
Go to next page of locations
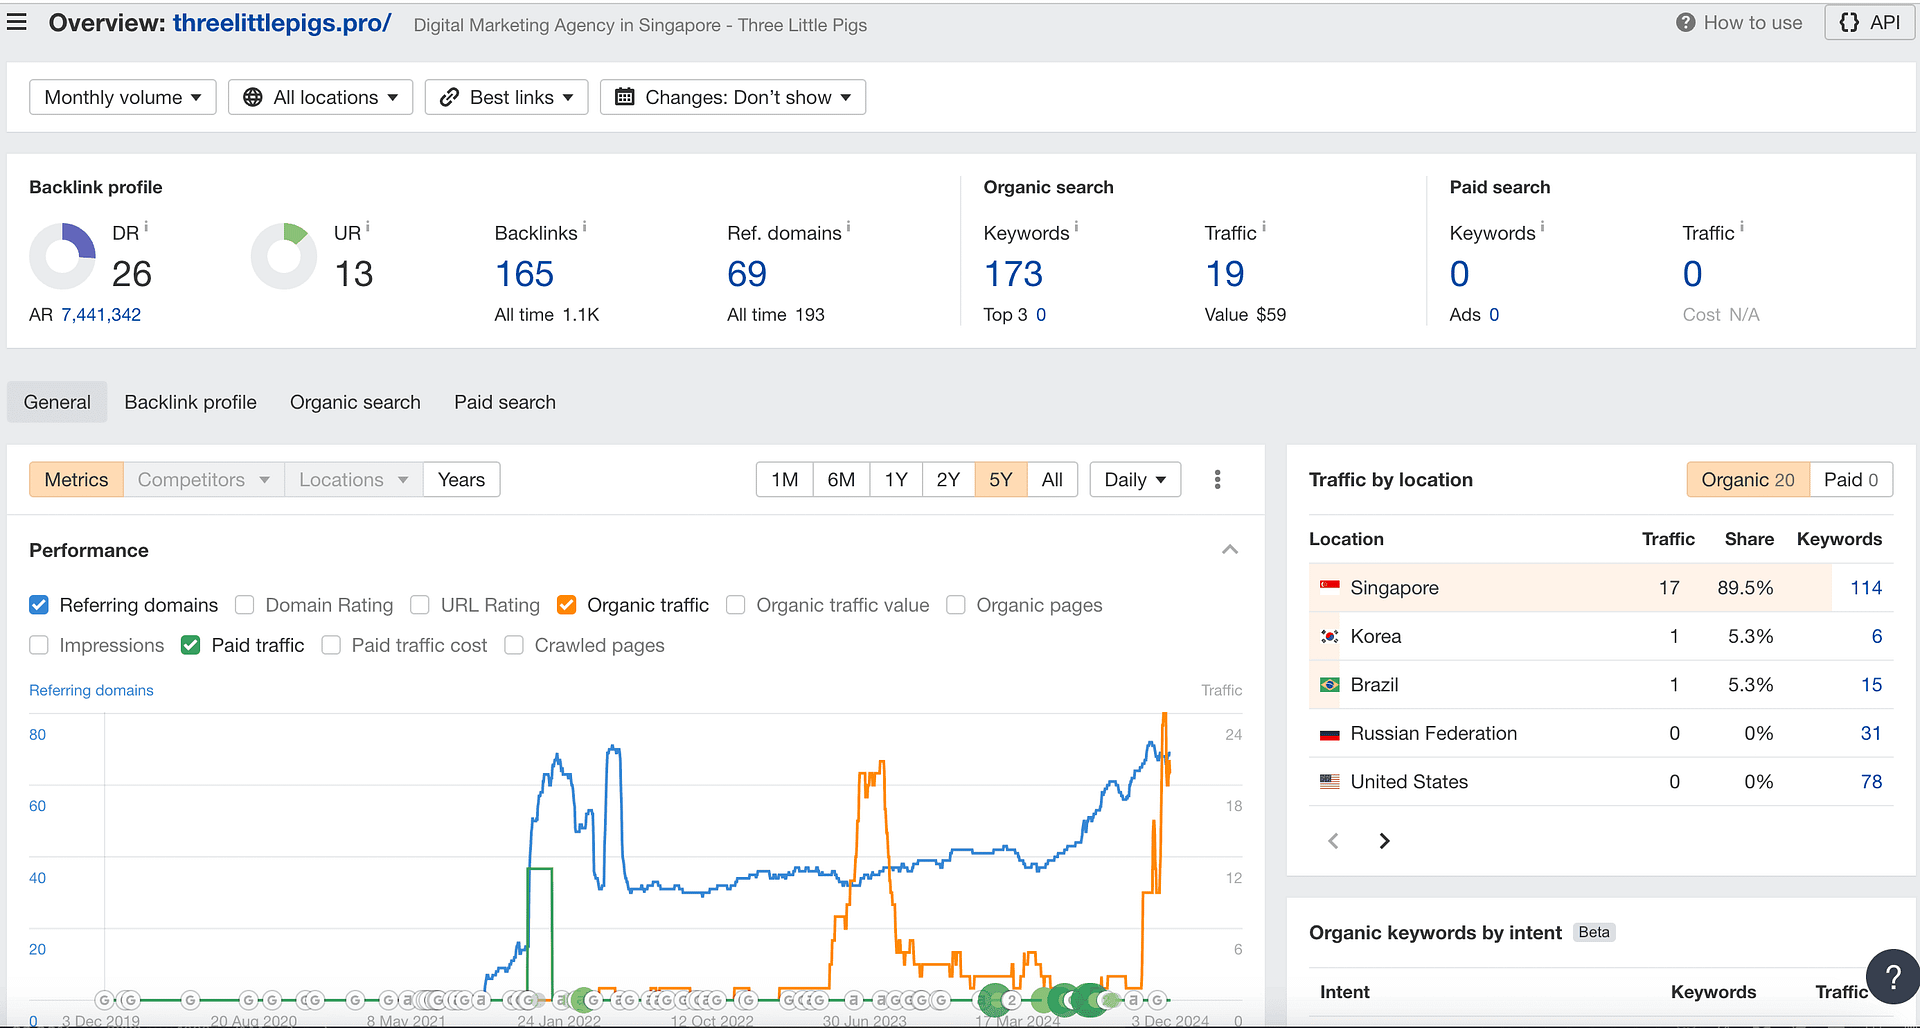tap(1384, 841)
